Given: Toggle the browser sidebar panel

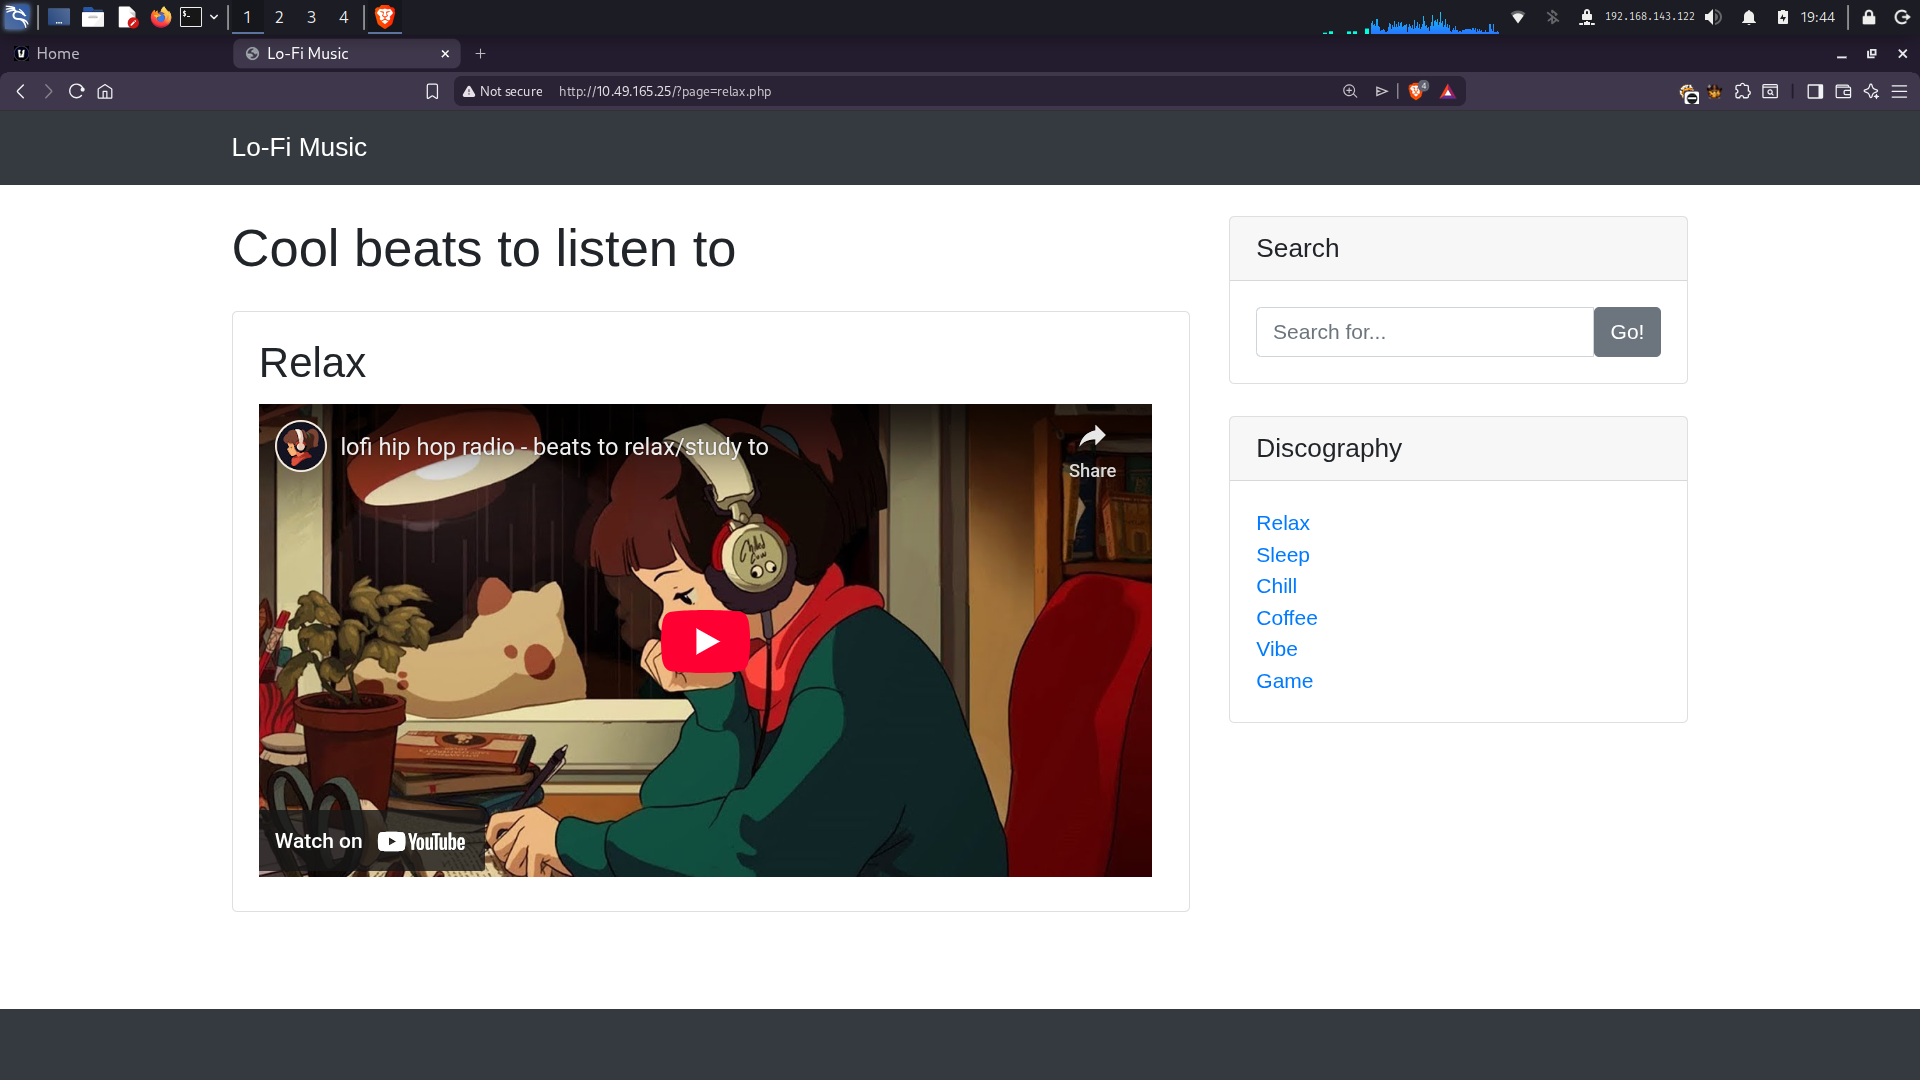Looking at the screenshot, I should coord(1815,91).
